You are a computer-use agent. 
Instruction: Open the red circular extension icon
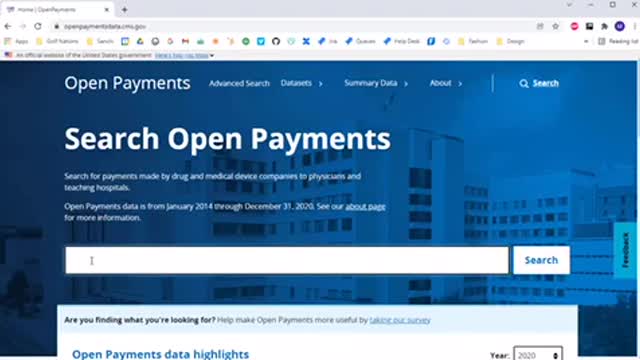click(574, 26)
